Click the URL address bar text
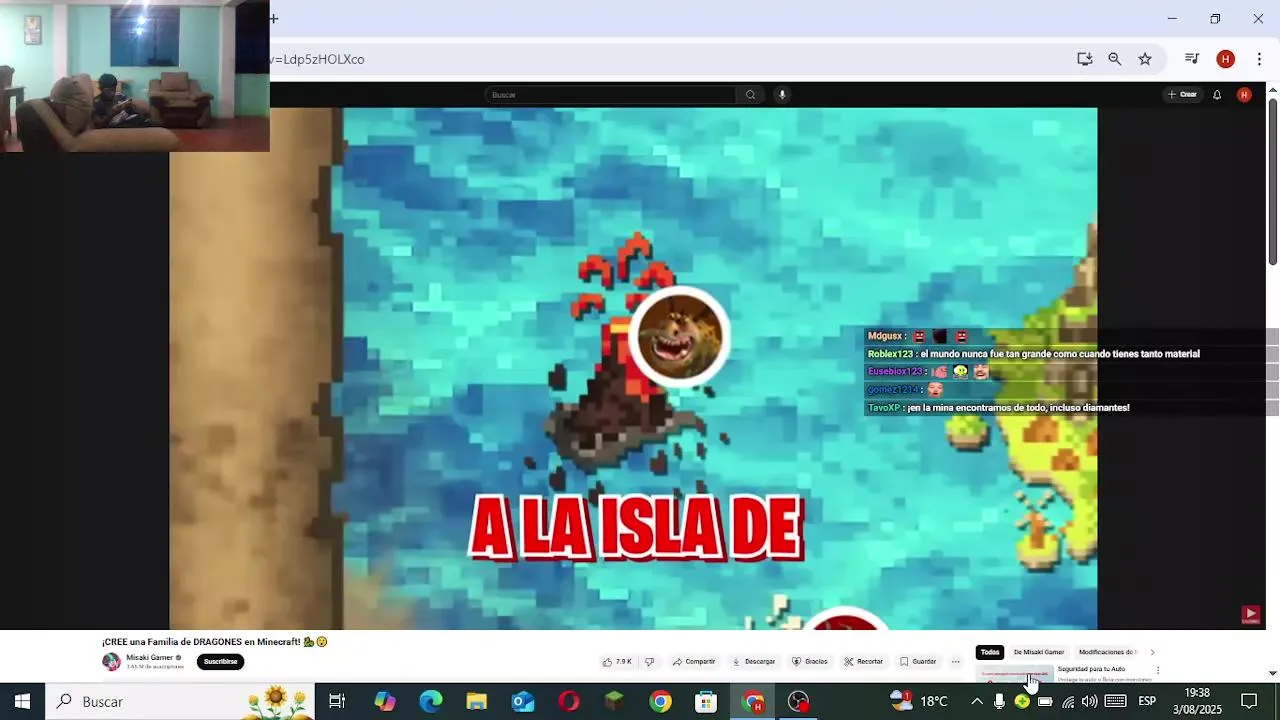The height and width of the screenshot is (720, 1280). 317,59
